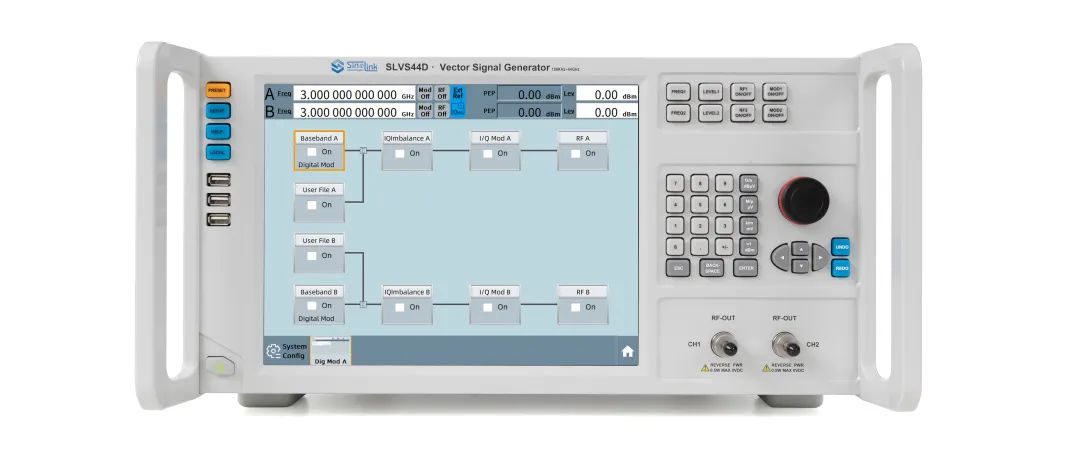Viewport: 1080px width, 474px height.
Task: Hit the blue HELP key
Action: point(218,132)
